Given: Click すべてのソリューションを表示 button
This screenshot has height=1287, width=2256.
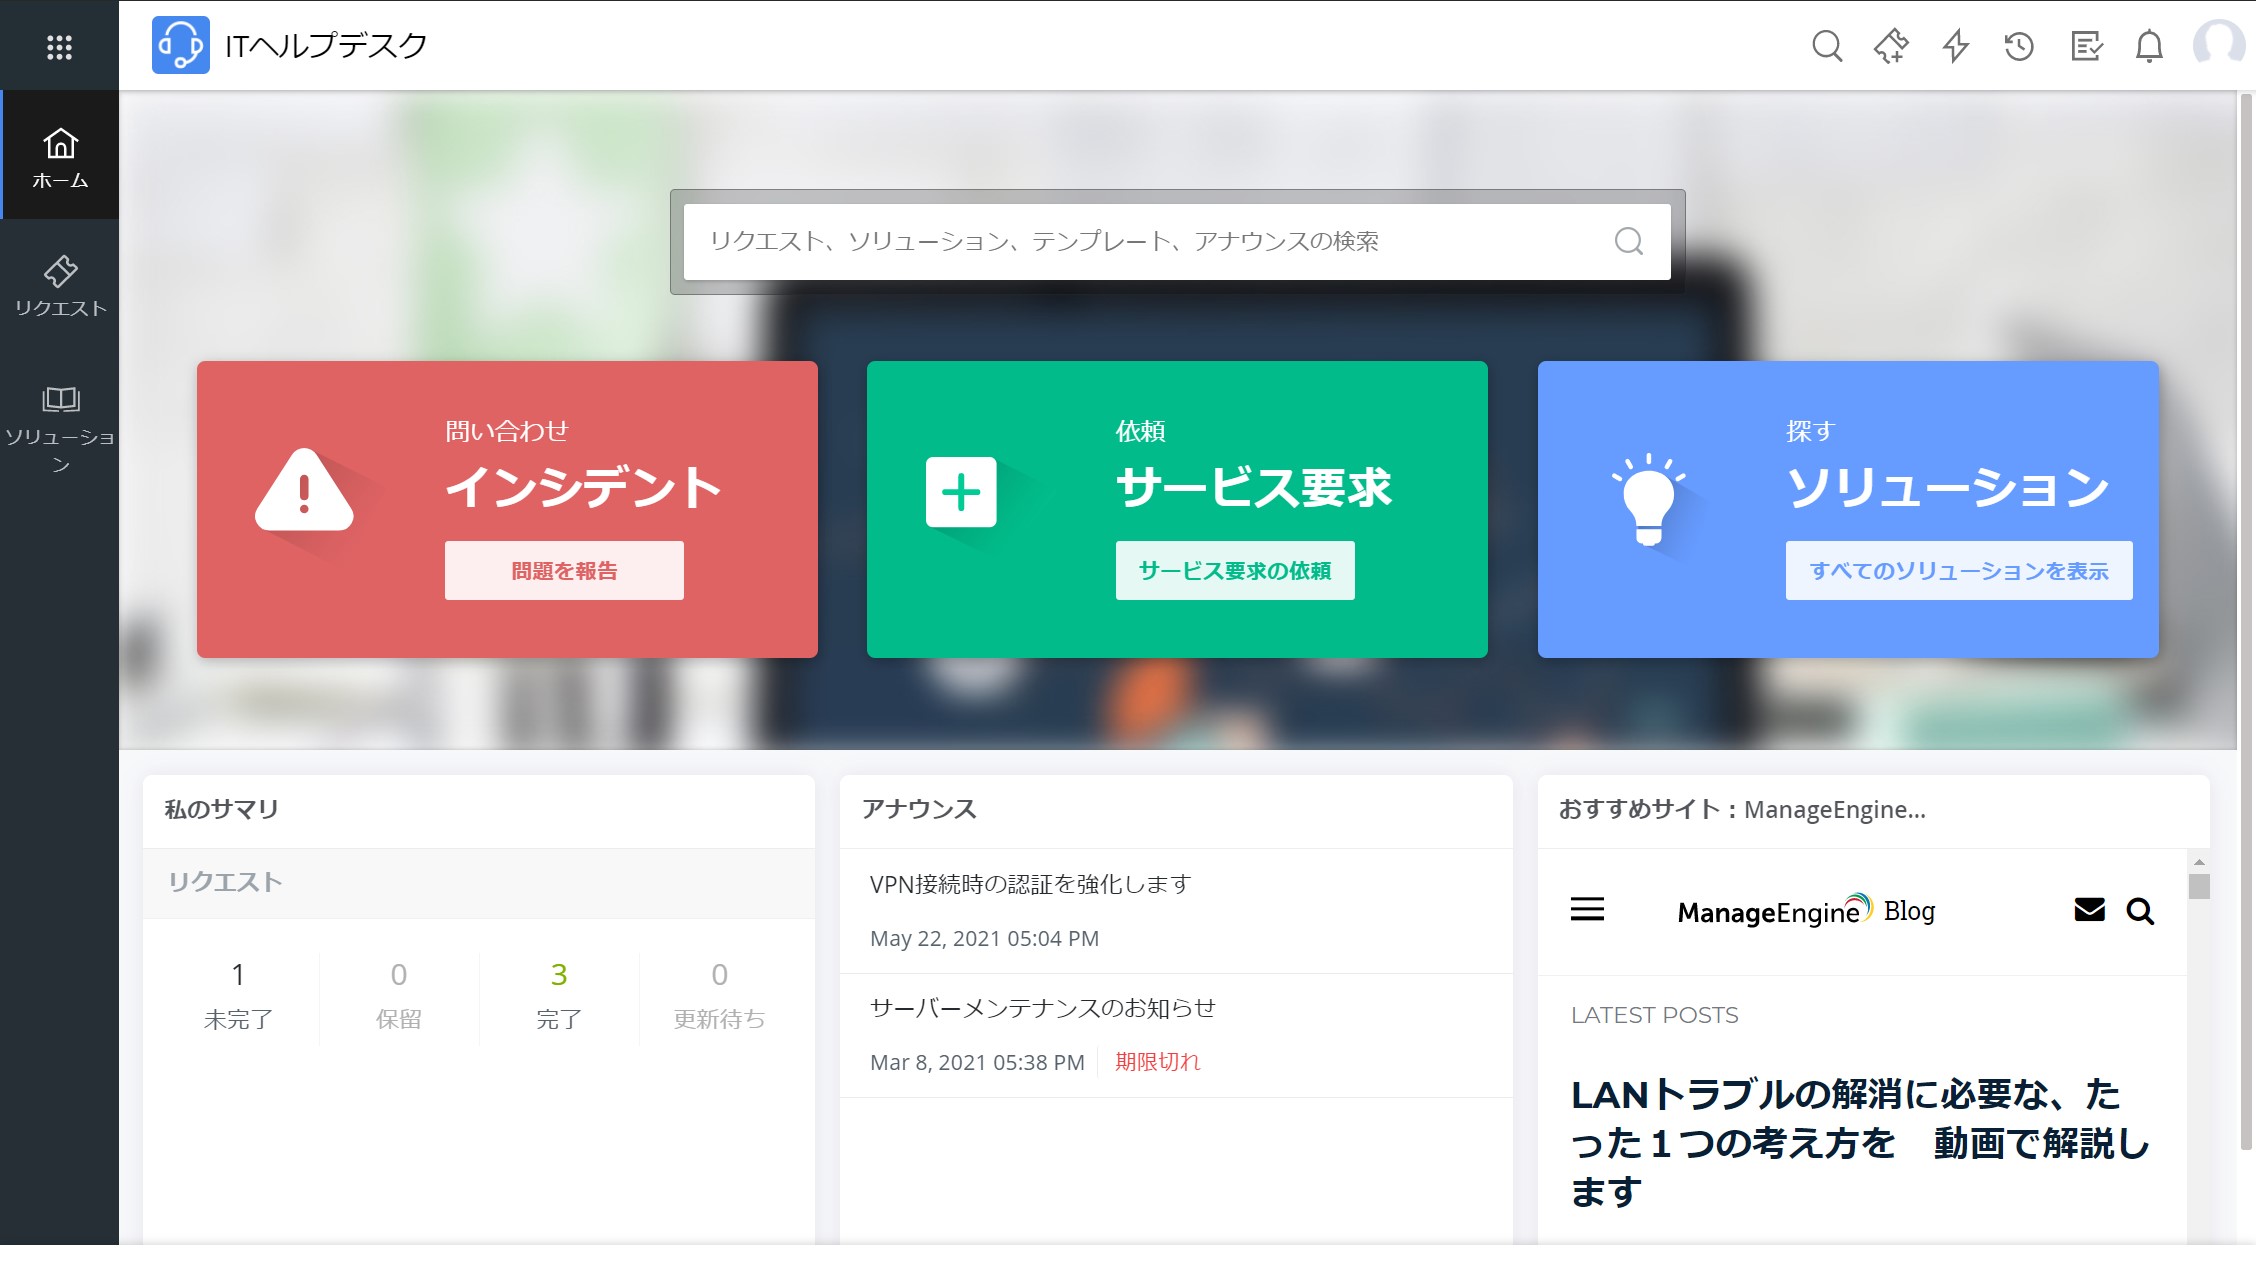Looking at the screenshot, I should pos(1958,571).
